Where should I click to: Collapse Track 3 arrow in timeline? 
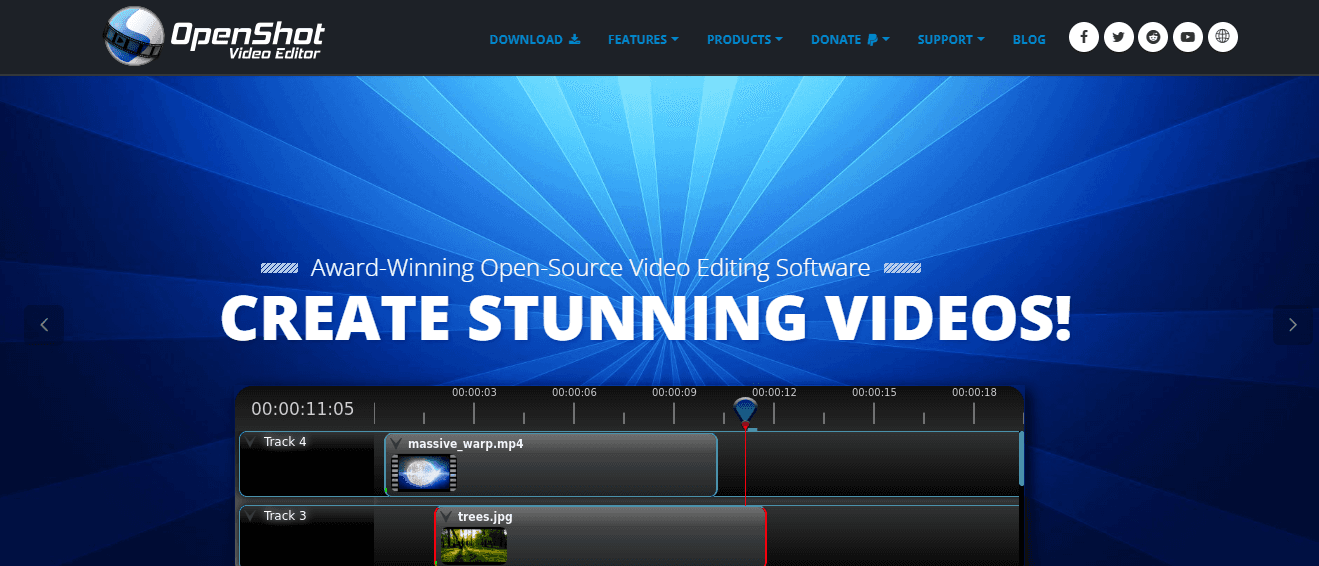(251, 516)
